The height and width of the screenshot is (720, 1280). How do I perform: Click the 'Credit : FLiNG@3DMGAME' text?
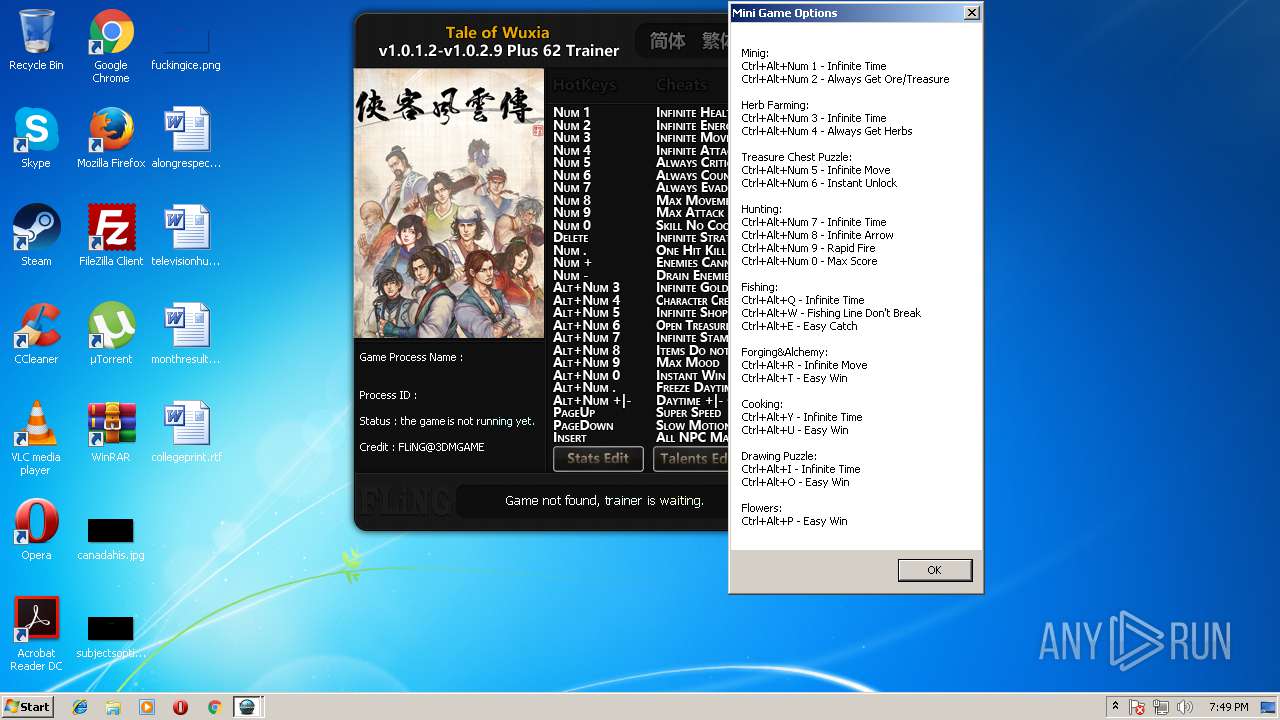tap(421, 447)
